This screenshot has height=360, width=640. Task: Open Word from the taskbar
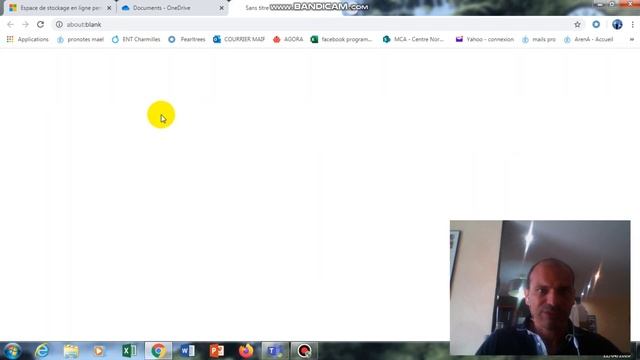click(187, 351)
